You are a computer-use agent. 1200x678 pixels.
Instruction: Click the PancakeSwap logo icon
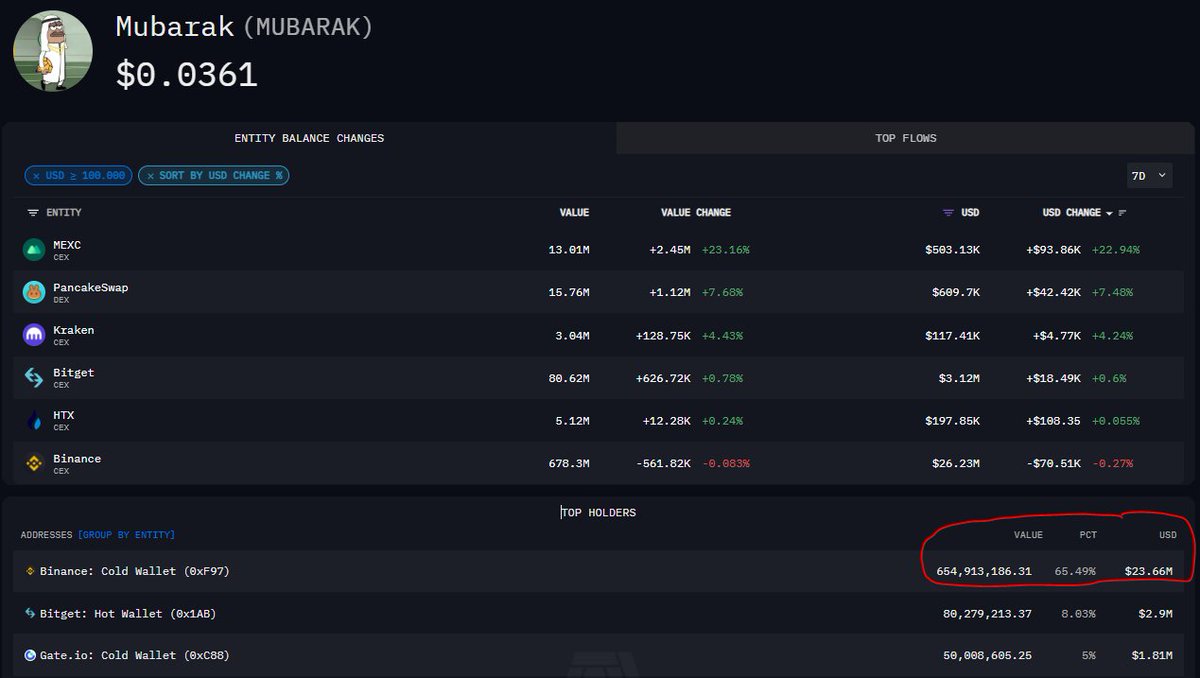[34, 292]
